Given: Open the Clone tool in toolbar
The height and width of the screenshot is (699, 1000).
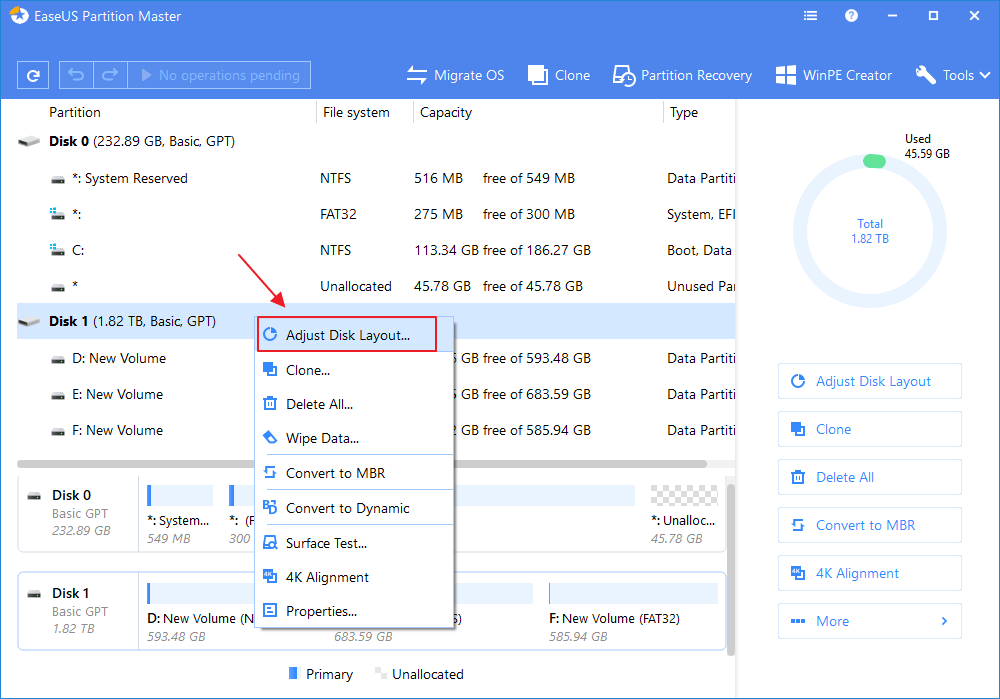Looking at the screenshot, I should 559,75.
